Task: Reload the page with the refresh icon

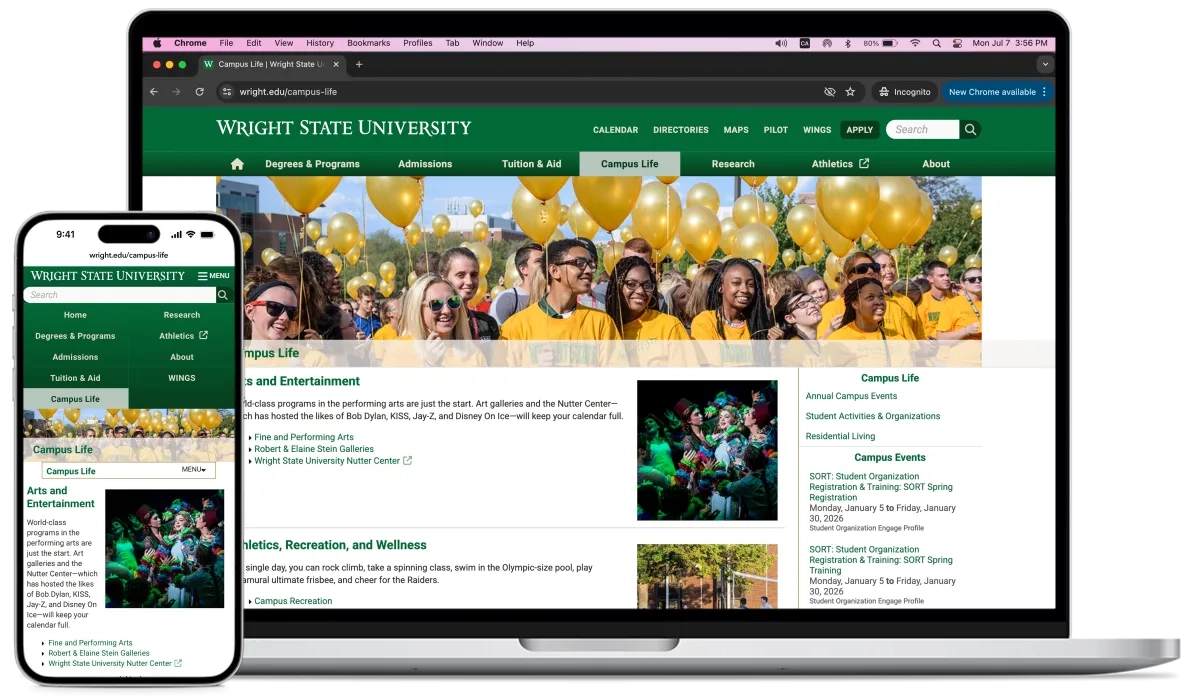Action: click(x=200, y=91)
